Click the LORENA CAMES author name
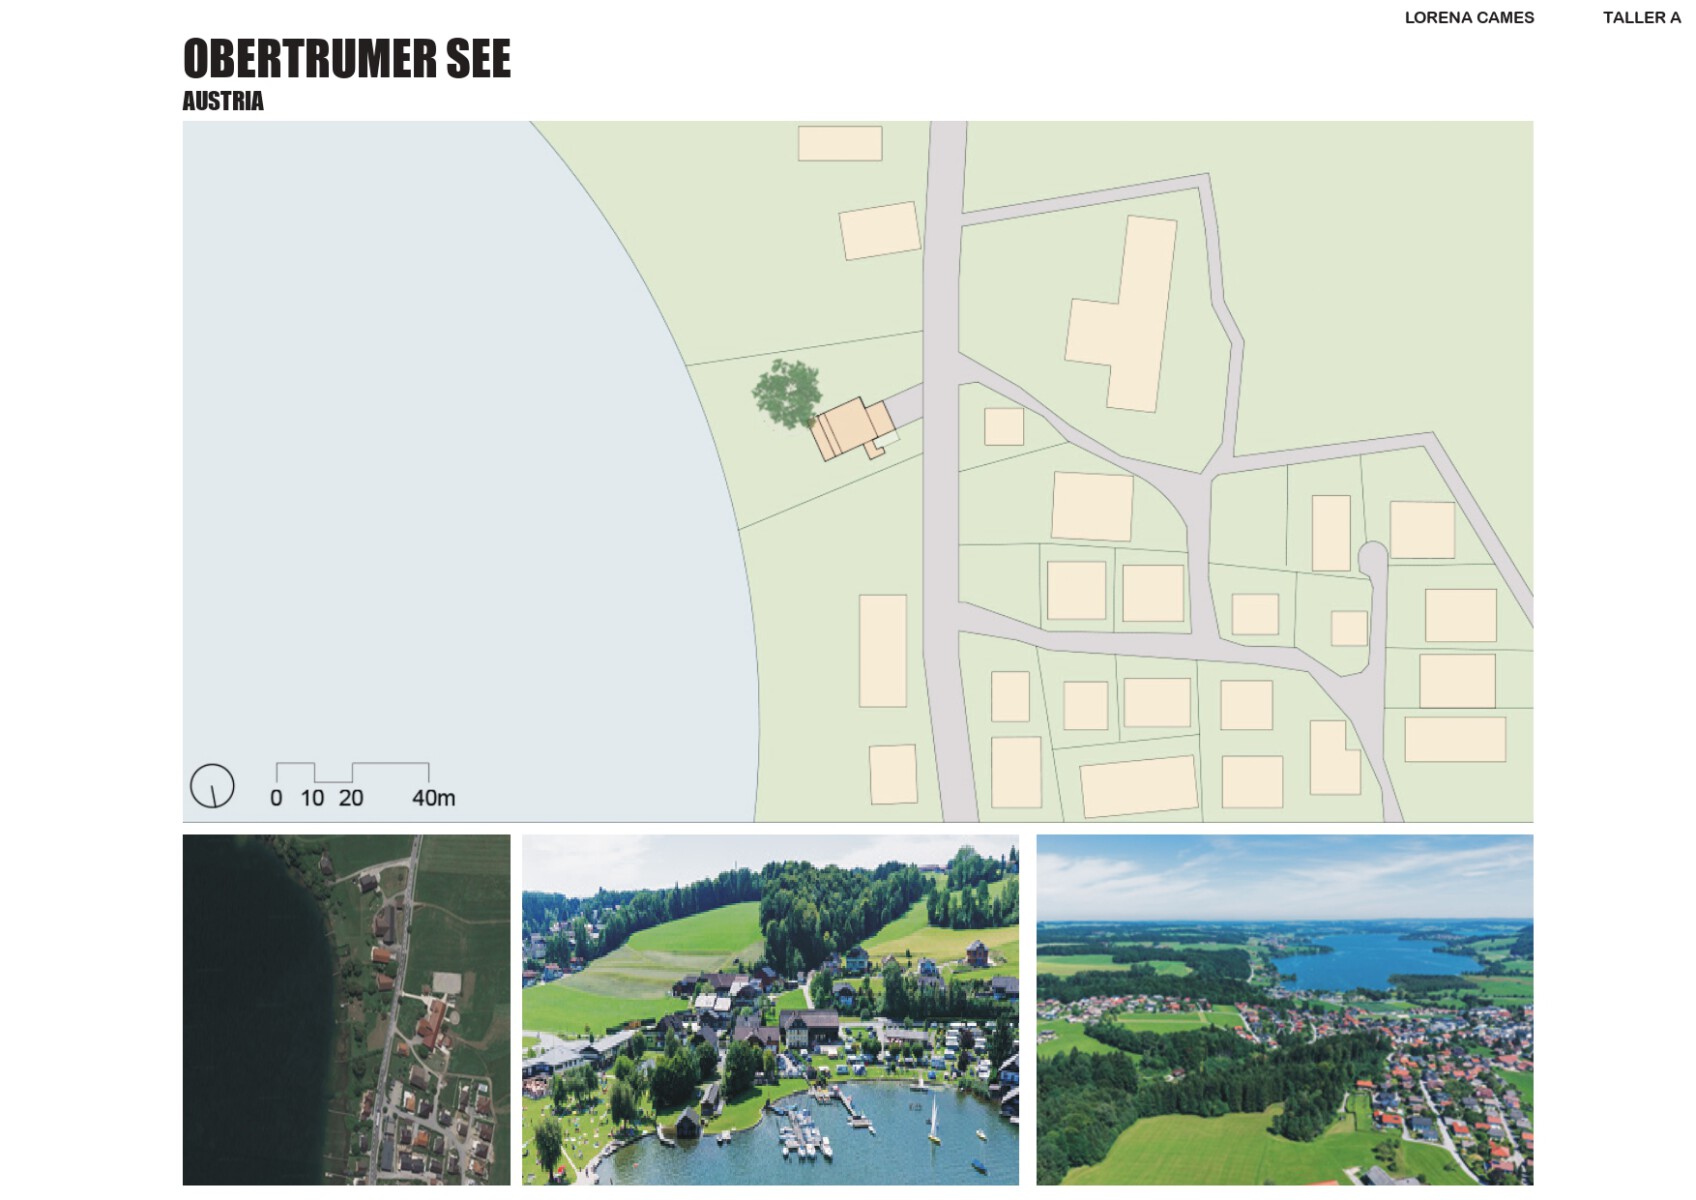The height and width of the screenshot is (1200, 1696). point(1469,17)
